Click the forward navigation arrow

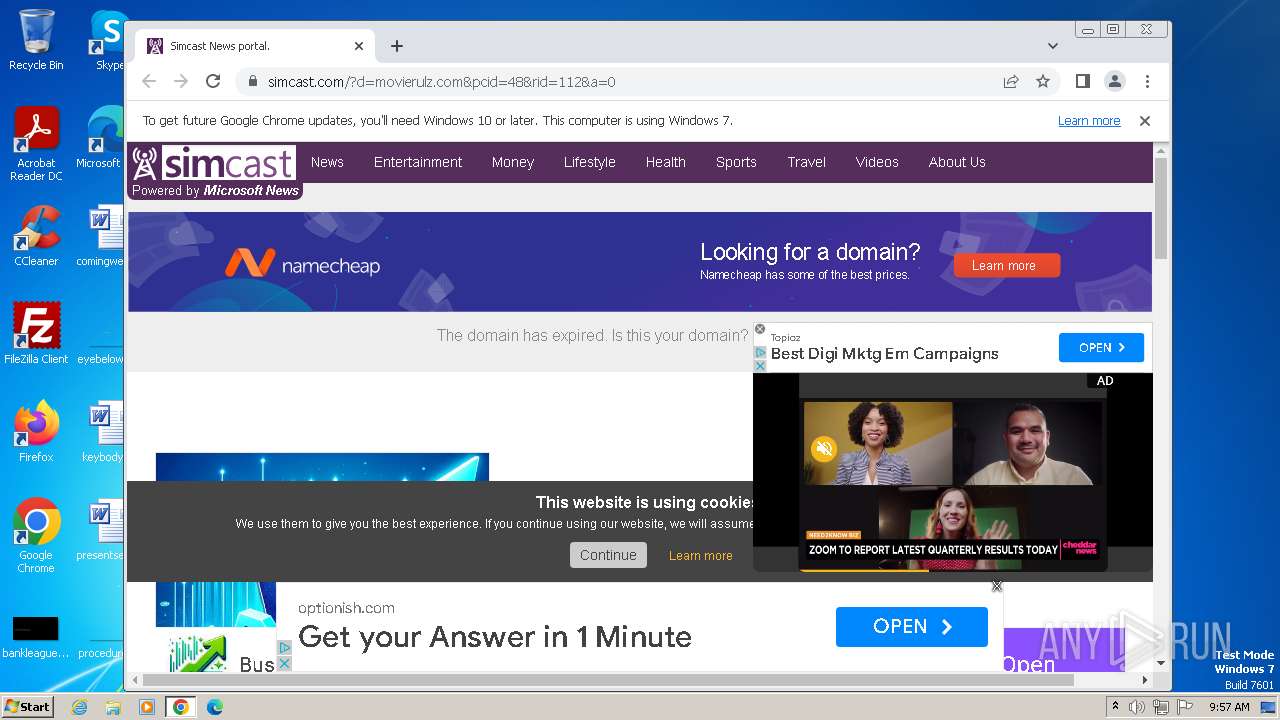(181, 81)
